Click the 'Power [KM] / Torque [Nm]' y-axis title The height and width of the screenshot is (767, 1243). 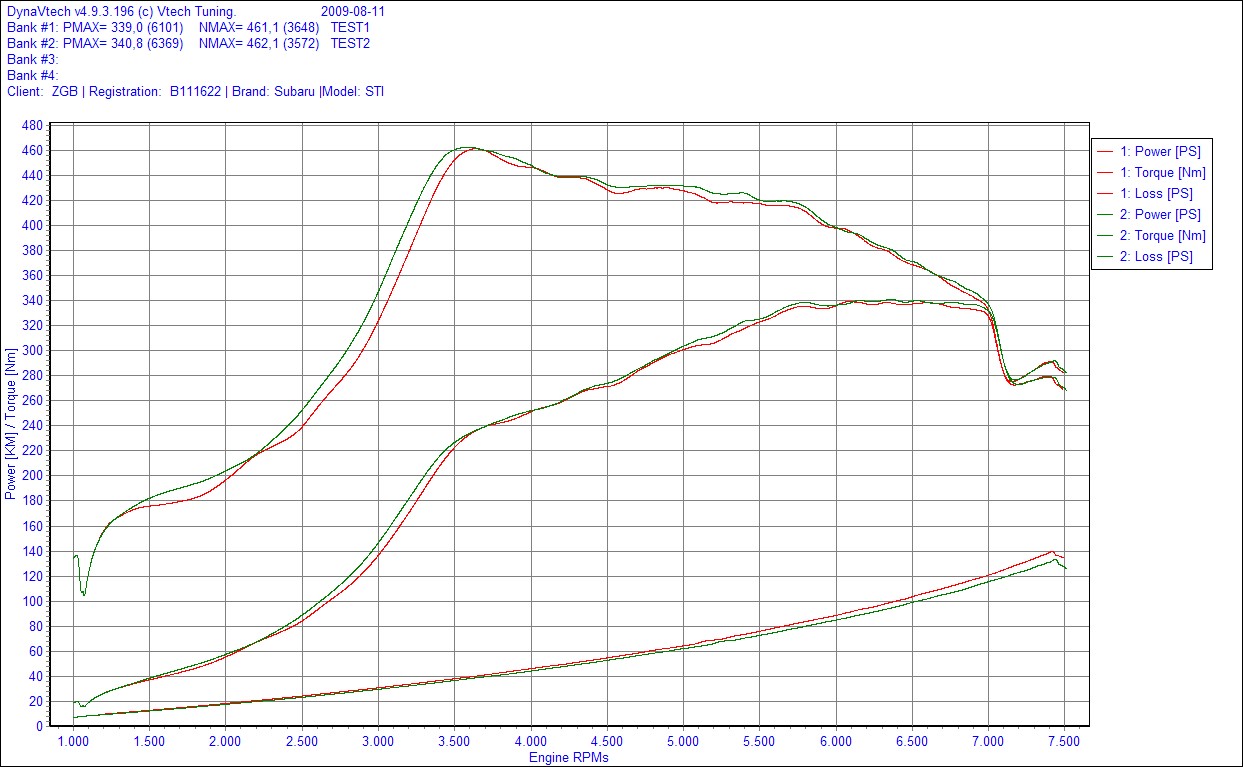coord(11,428)
